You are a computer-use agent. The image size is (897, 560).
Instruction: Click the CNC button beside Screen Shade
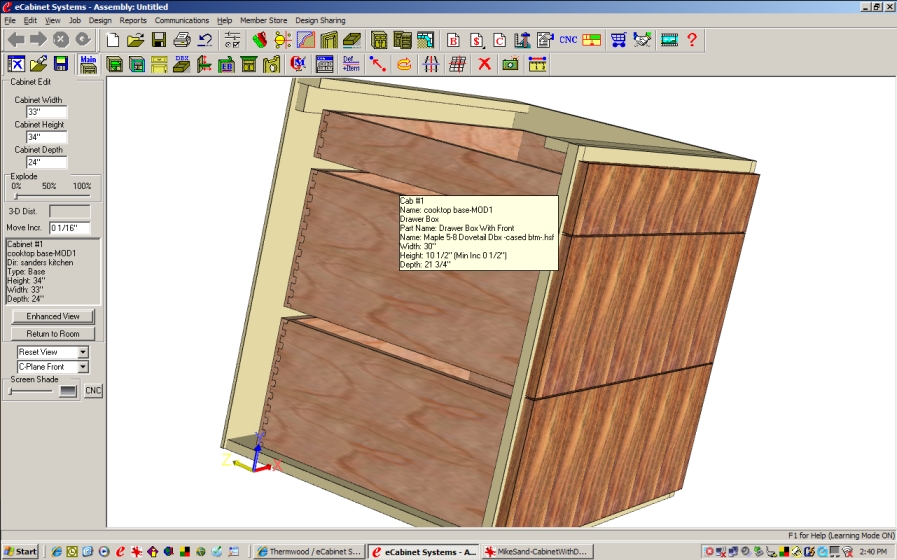click(93, 391)
